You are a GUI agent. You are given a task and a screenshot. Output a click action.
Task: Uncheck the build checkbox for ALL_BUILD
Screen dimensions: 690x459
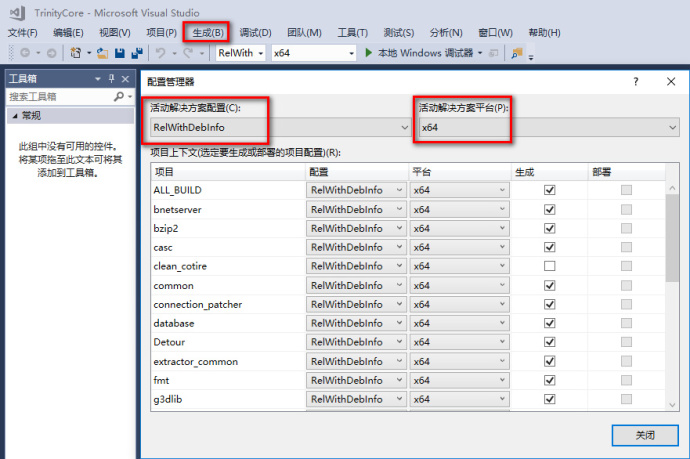(548, 190)
